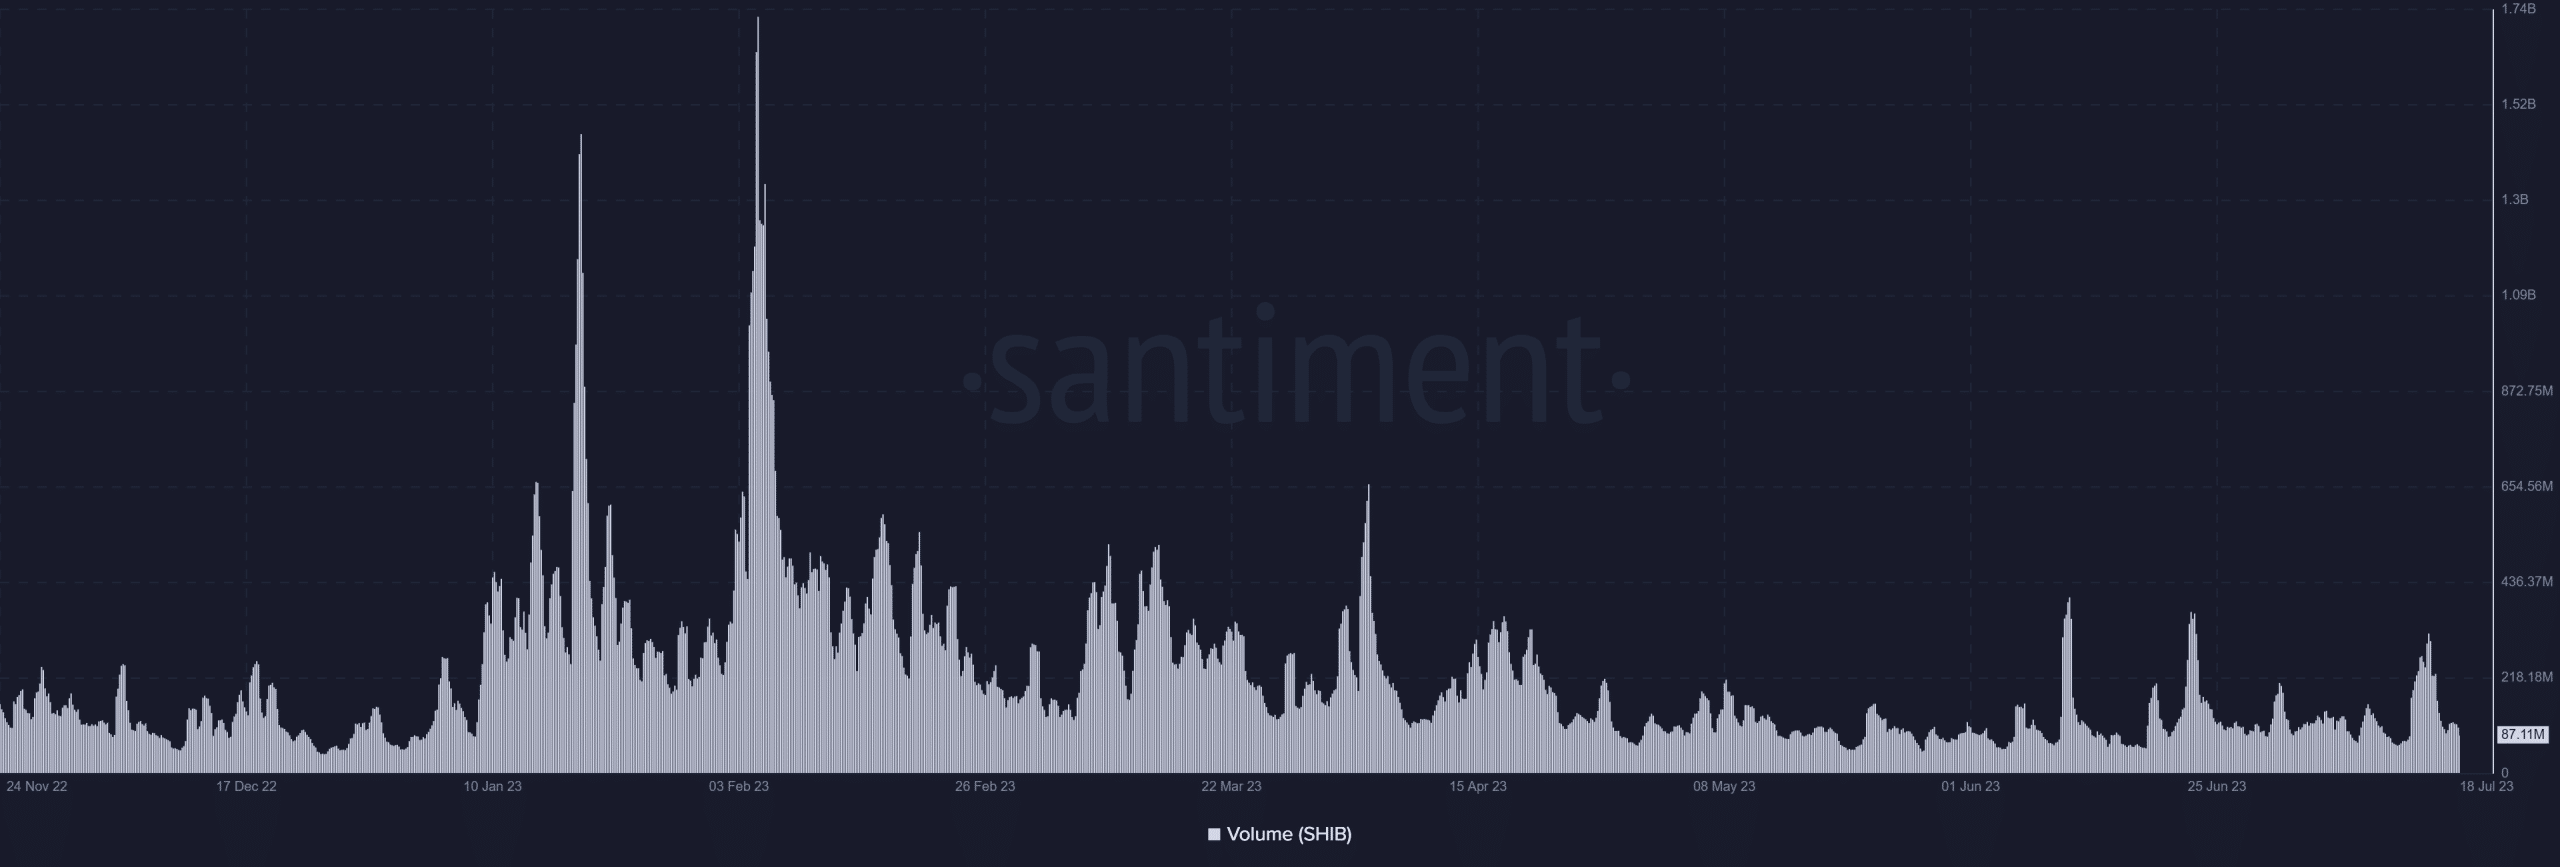The width and height of the screenshot is (2560, 867).
Task: Click the 218.18M y-axis label
Action: pos(2526,677)
